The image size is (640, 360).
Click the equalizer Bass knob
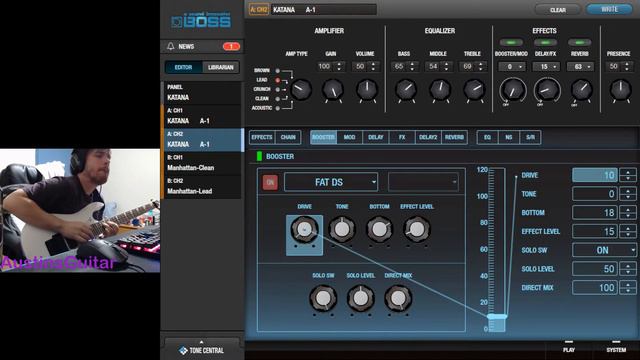pos(406,90)
